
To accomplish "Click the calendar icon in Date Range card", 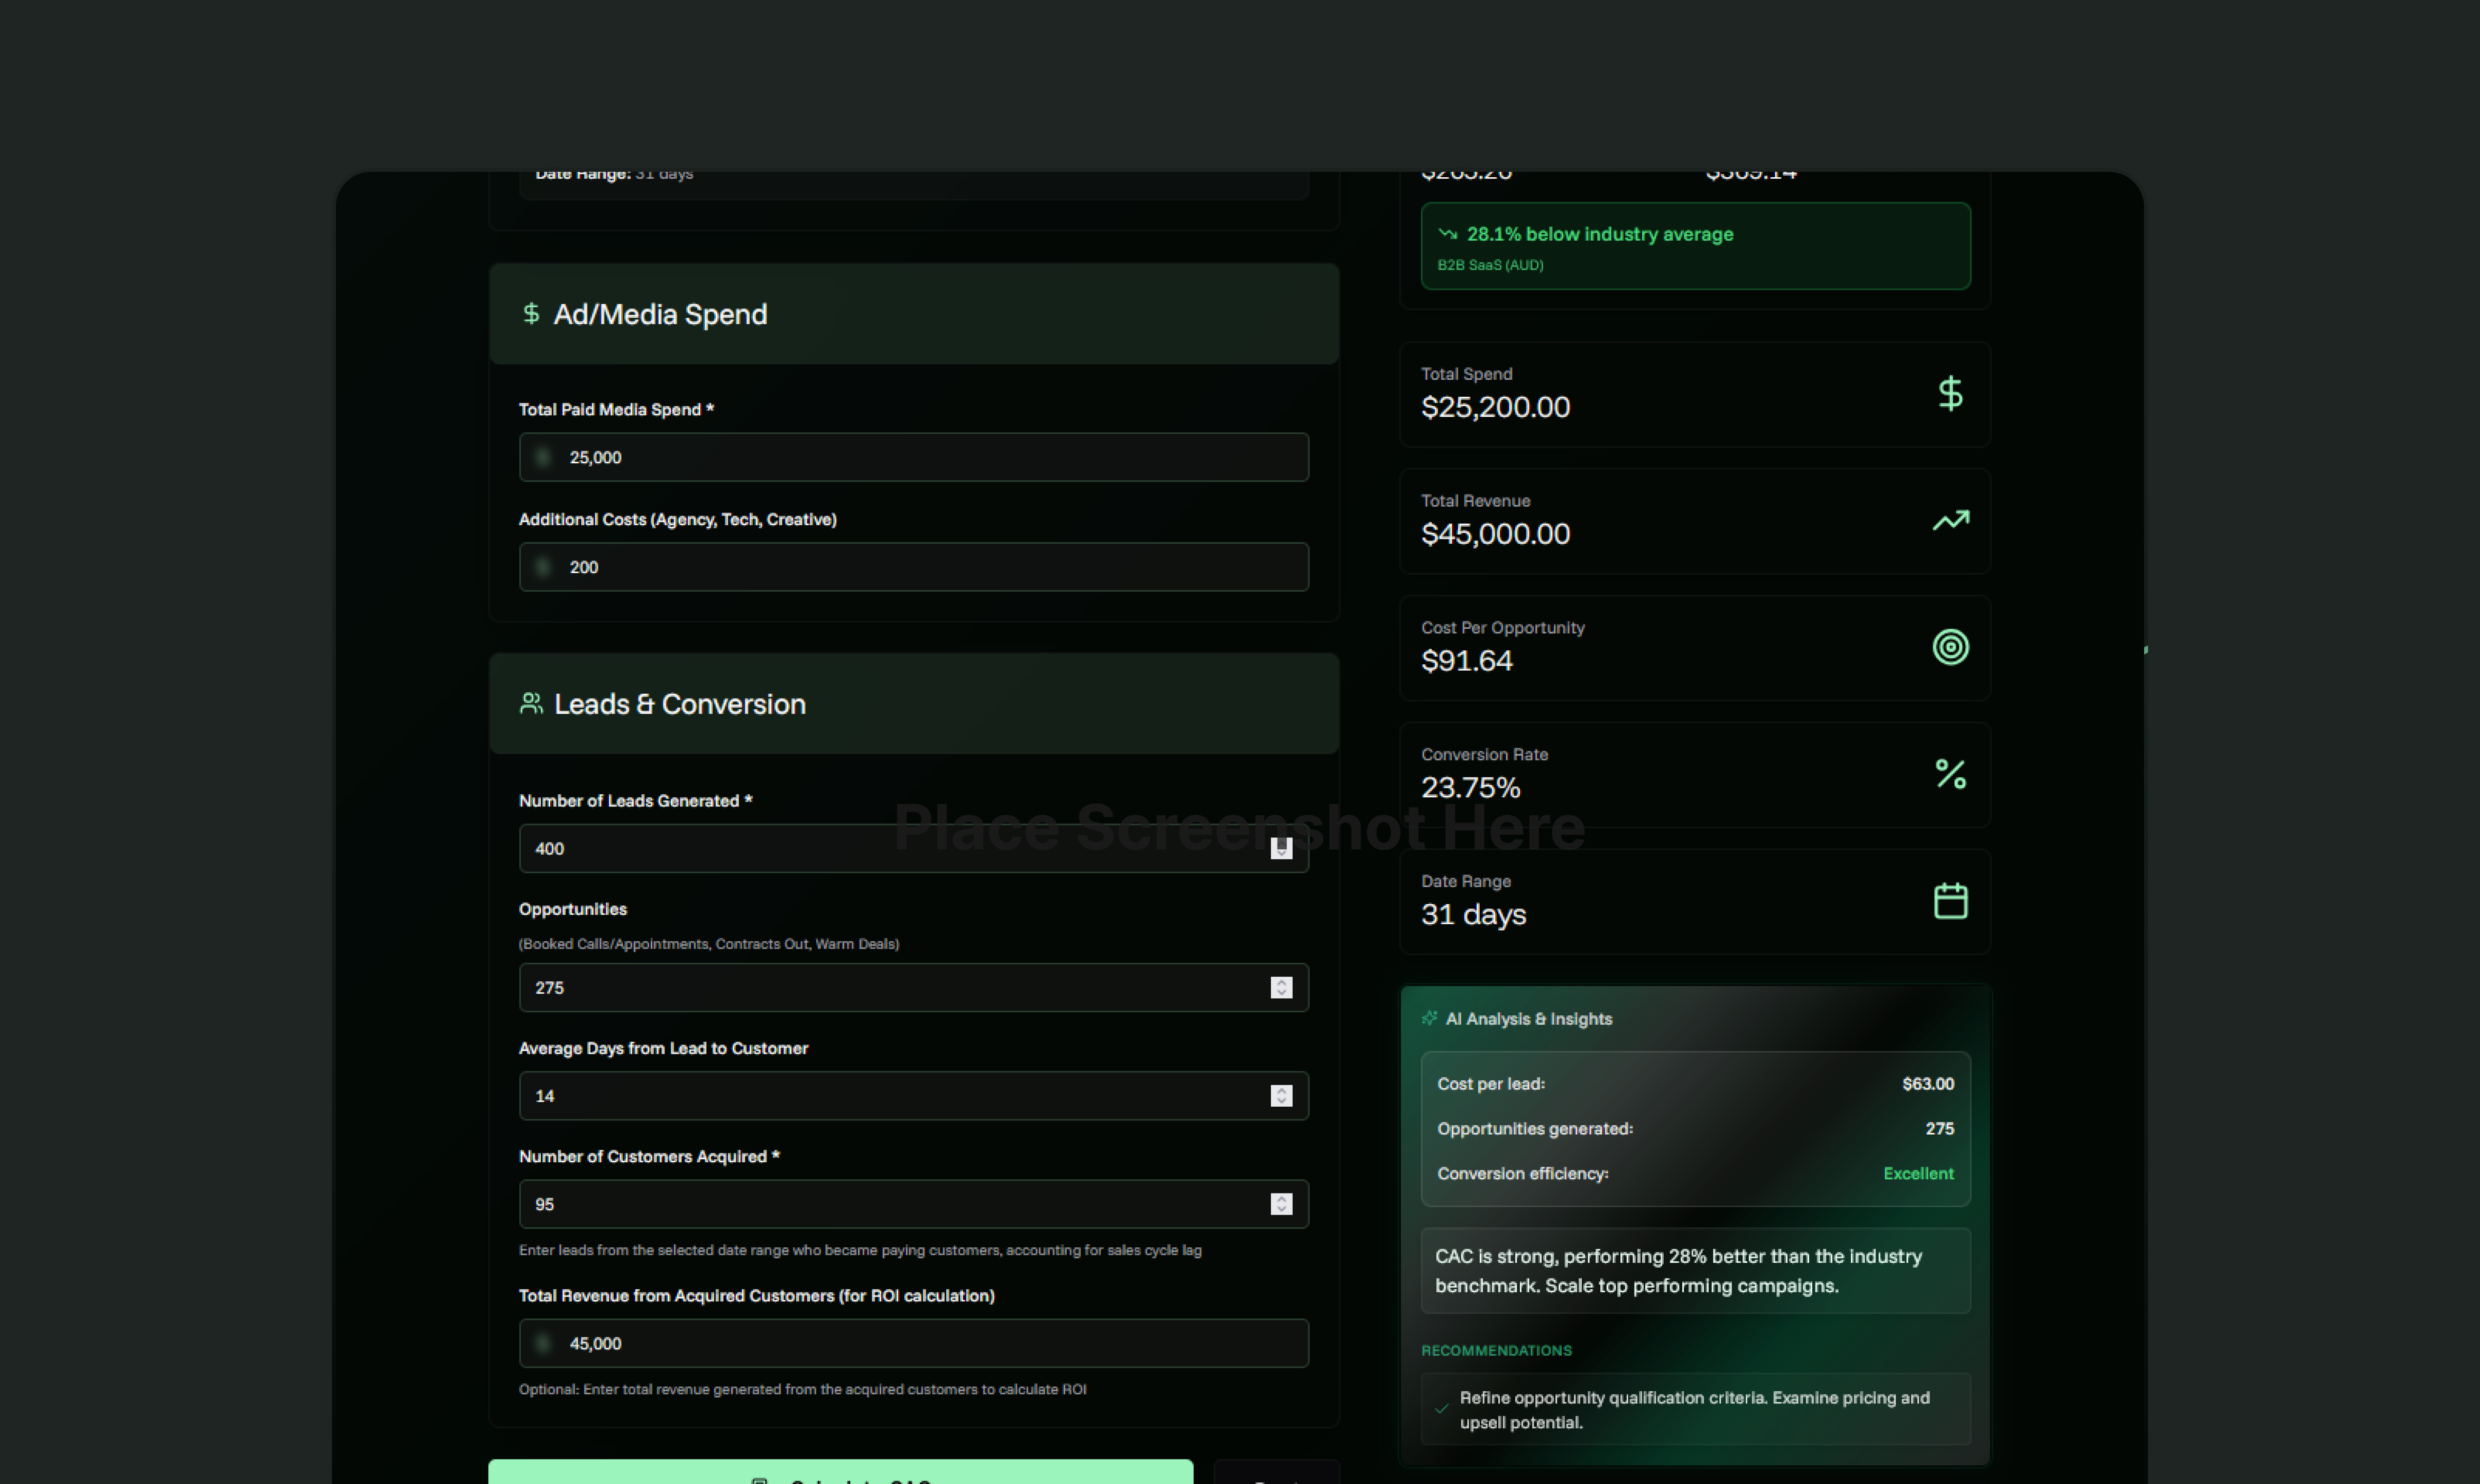I will 1950,901.
